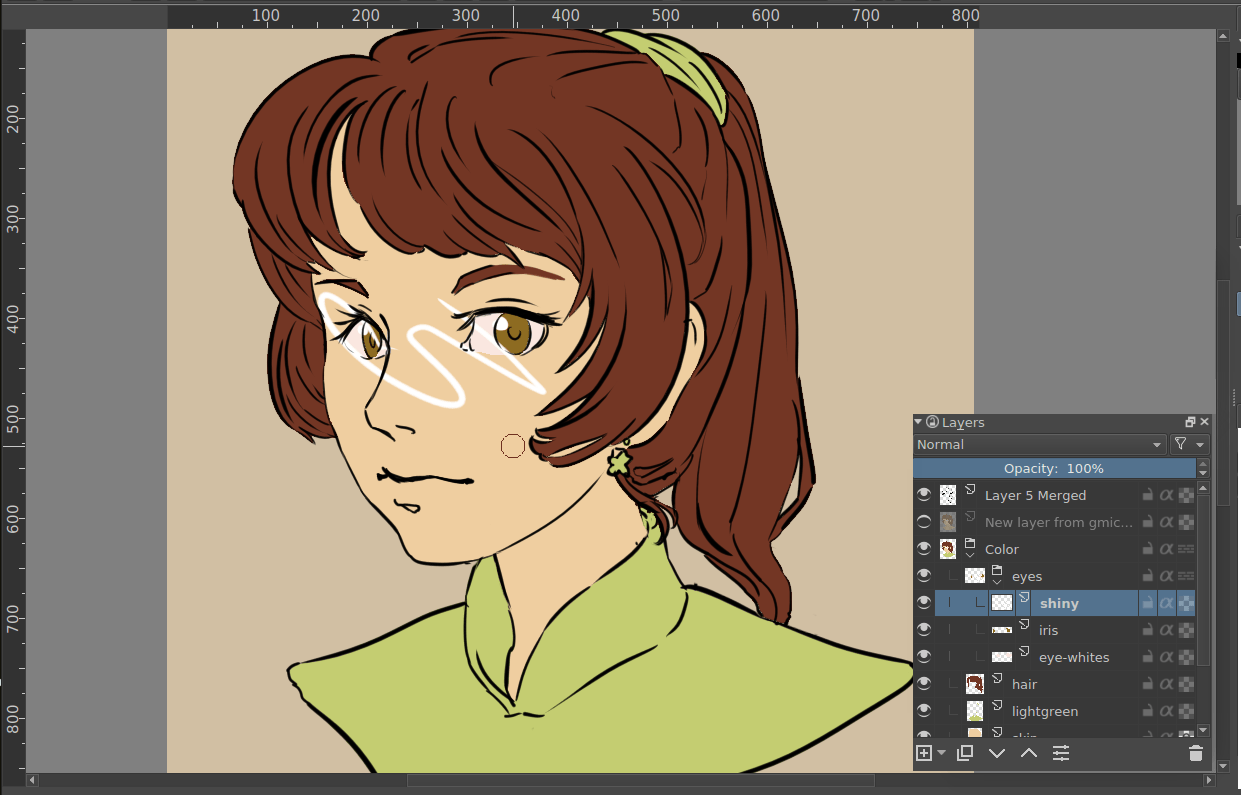The height and width of the screenshot is (795, 1241).
Task: Hide the iris layer
Action: tap(924, 630)
